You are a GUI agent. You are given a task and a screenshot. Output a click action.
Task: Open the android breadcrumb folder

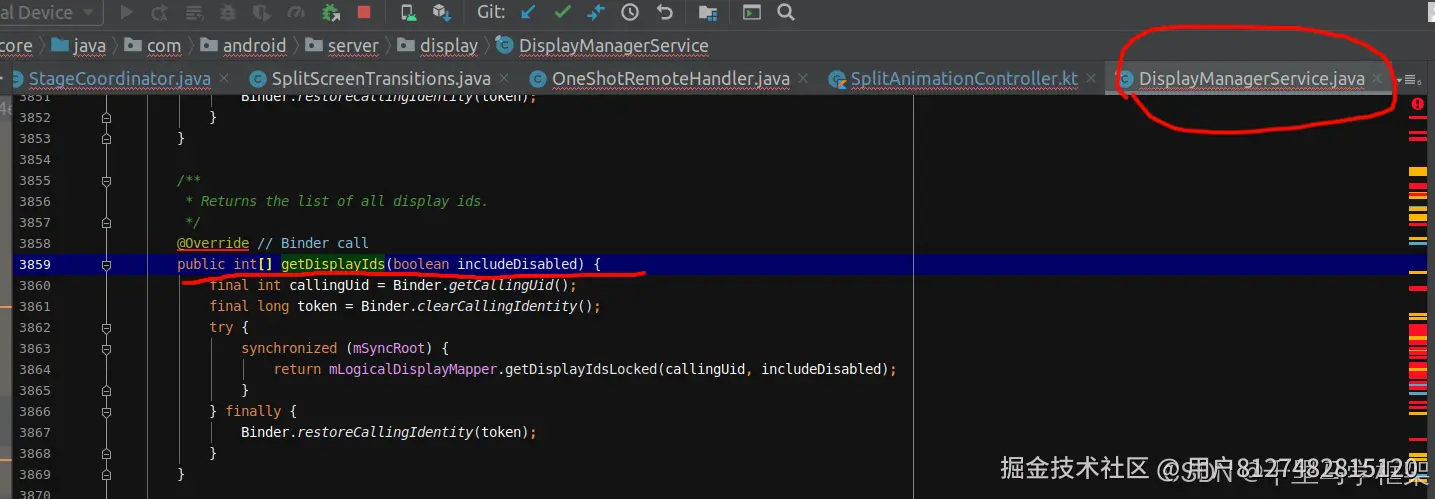[243, 45]
